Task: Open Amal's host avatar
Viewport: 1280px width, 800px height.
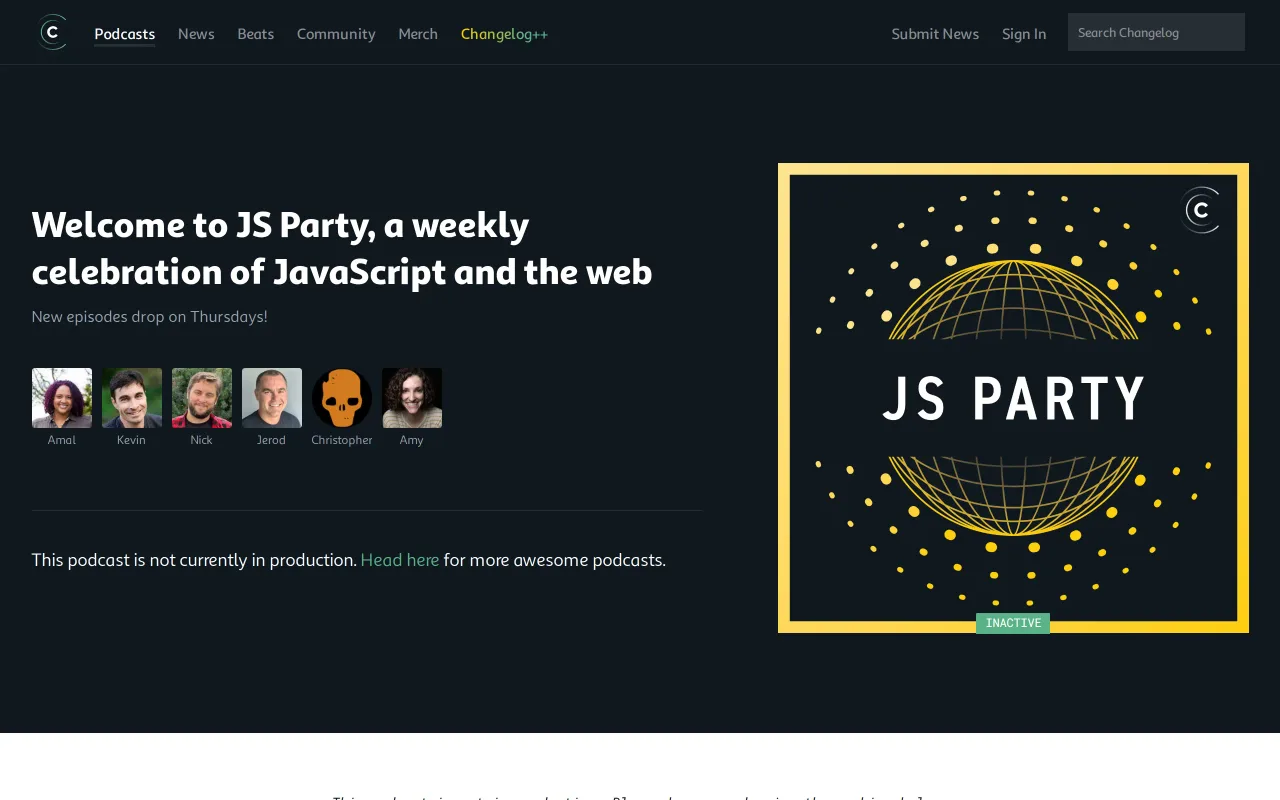Action: pos(62,398)
